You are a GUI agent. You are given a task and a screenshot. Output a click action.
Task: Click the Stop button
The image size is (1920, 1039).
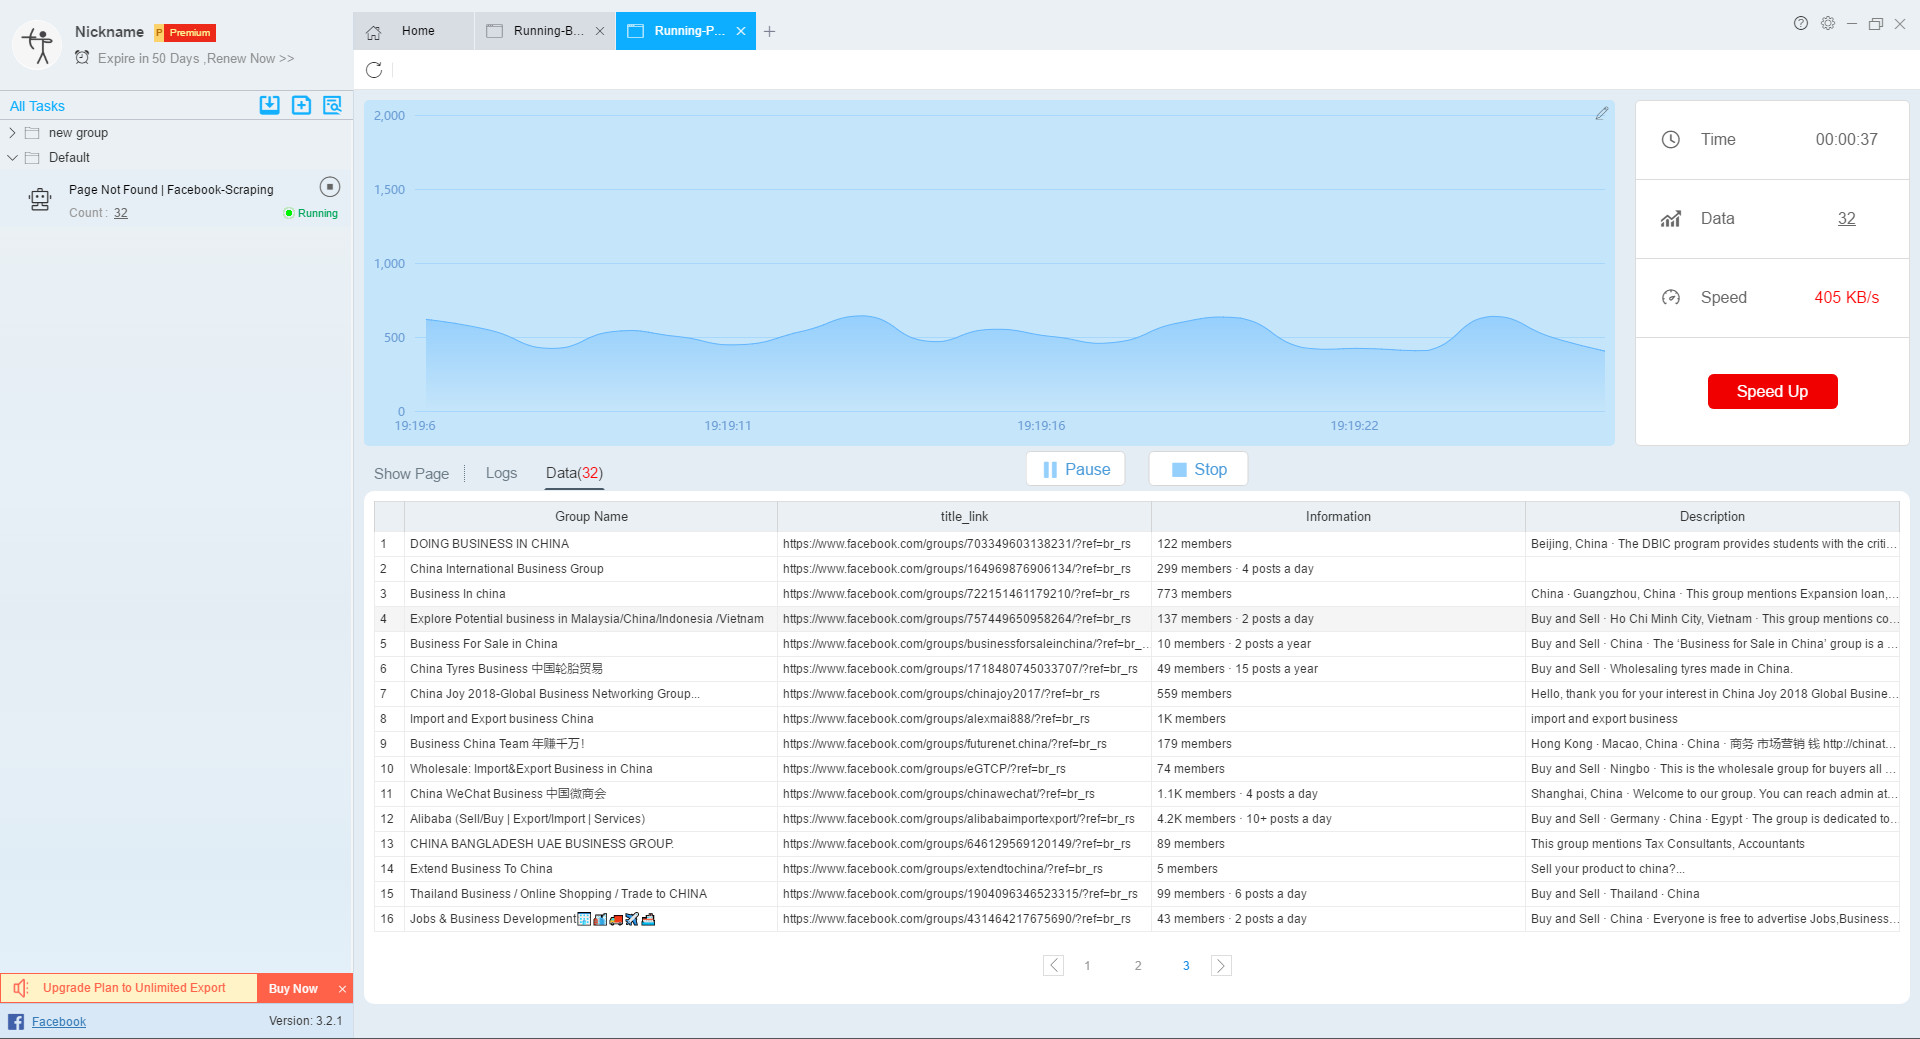[1198, 469]
